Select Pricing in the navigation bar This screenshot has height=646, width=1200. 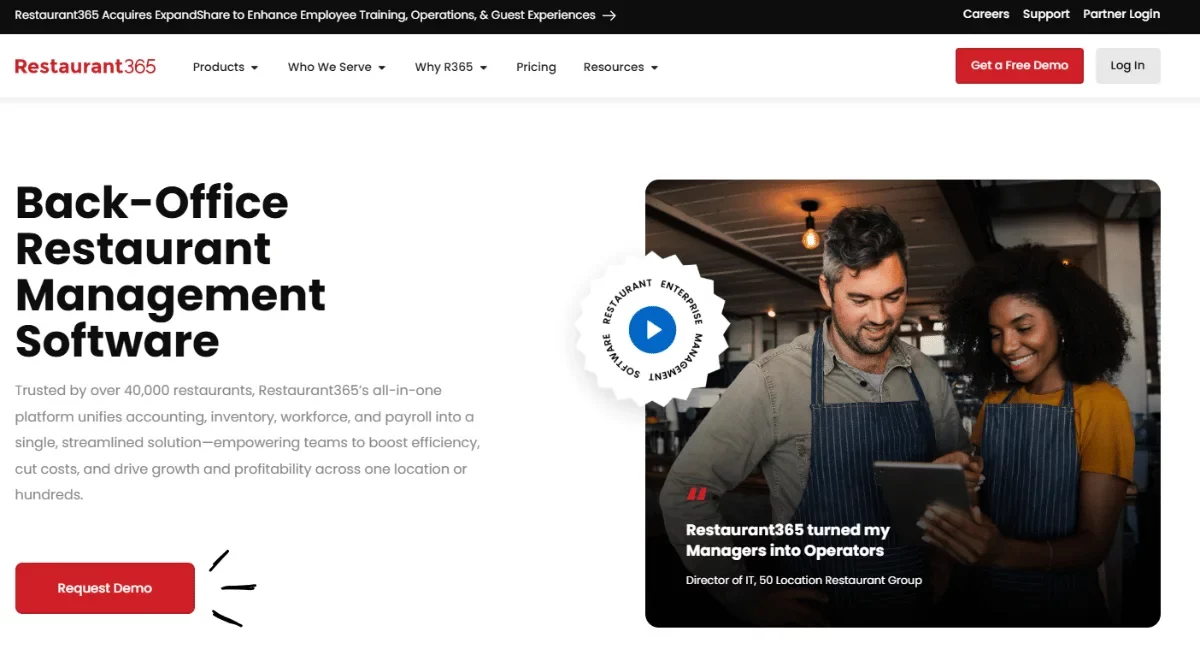pyautogui.click(x=536, y=67)
